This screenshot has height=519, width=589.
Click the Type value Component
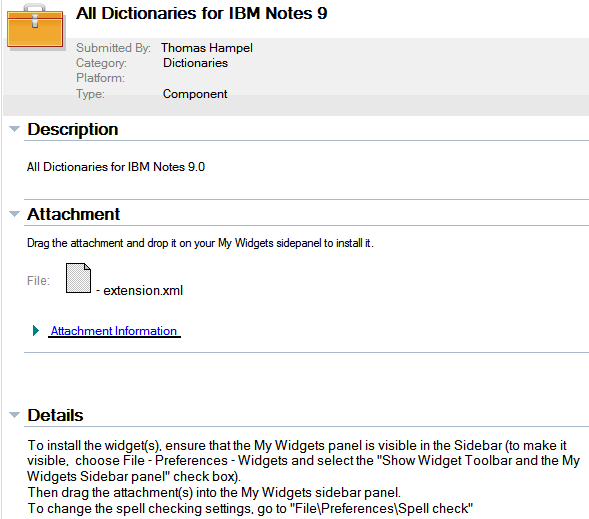pyautogui.click(x=195, y=94)
